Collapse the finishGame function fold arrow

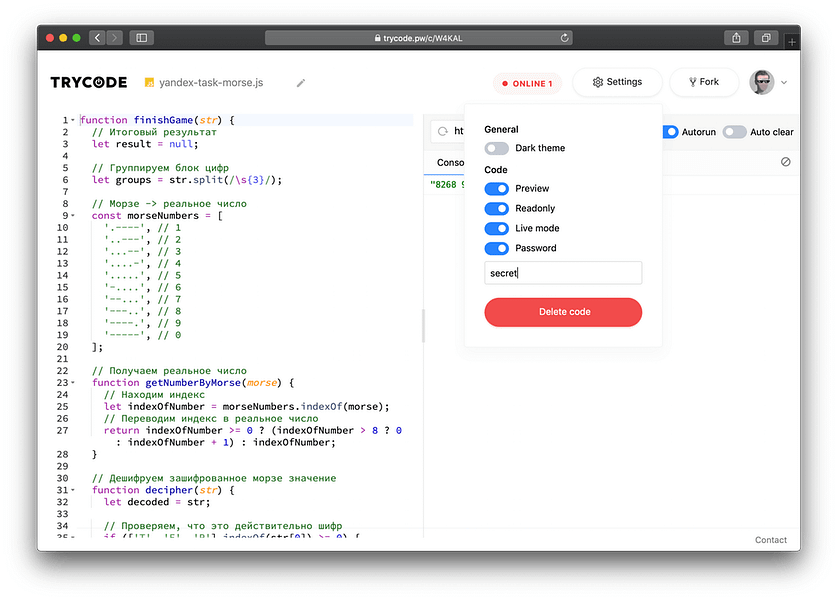click(73, 120)
